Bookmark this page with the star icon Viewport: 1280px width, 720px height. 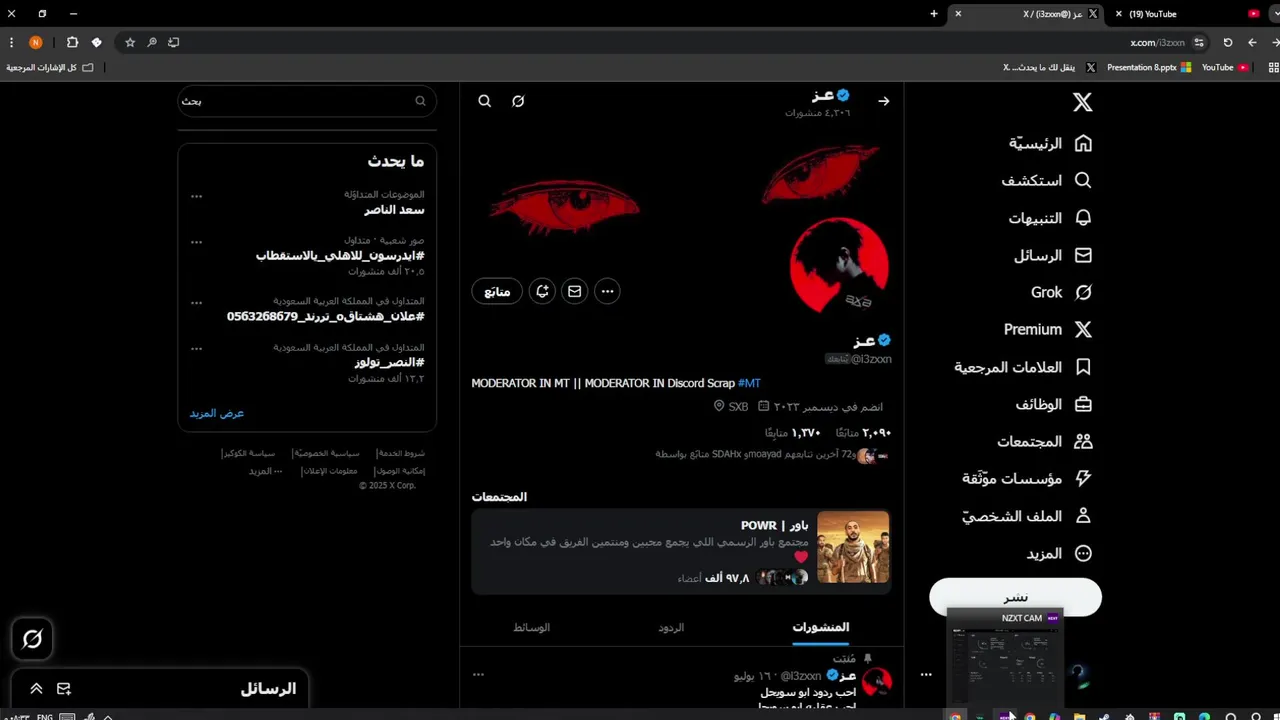(x=130, y=42)
